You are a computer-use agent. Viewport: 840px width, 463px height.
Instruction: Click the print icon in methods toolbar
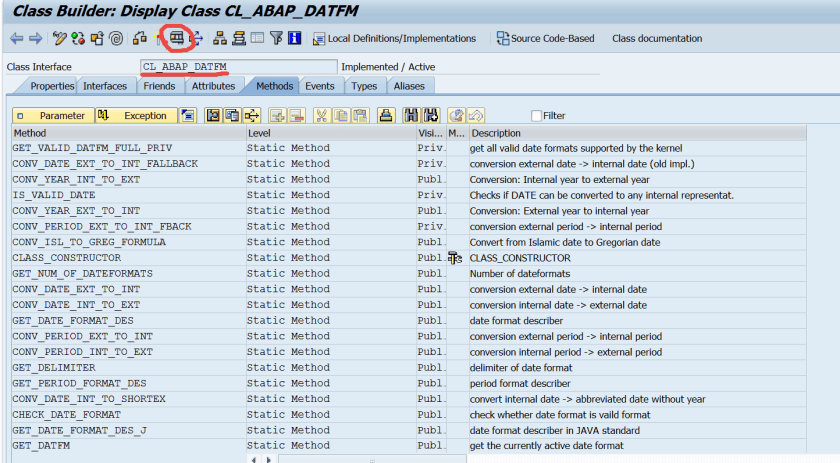click(385, 116)
